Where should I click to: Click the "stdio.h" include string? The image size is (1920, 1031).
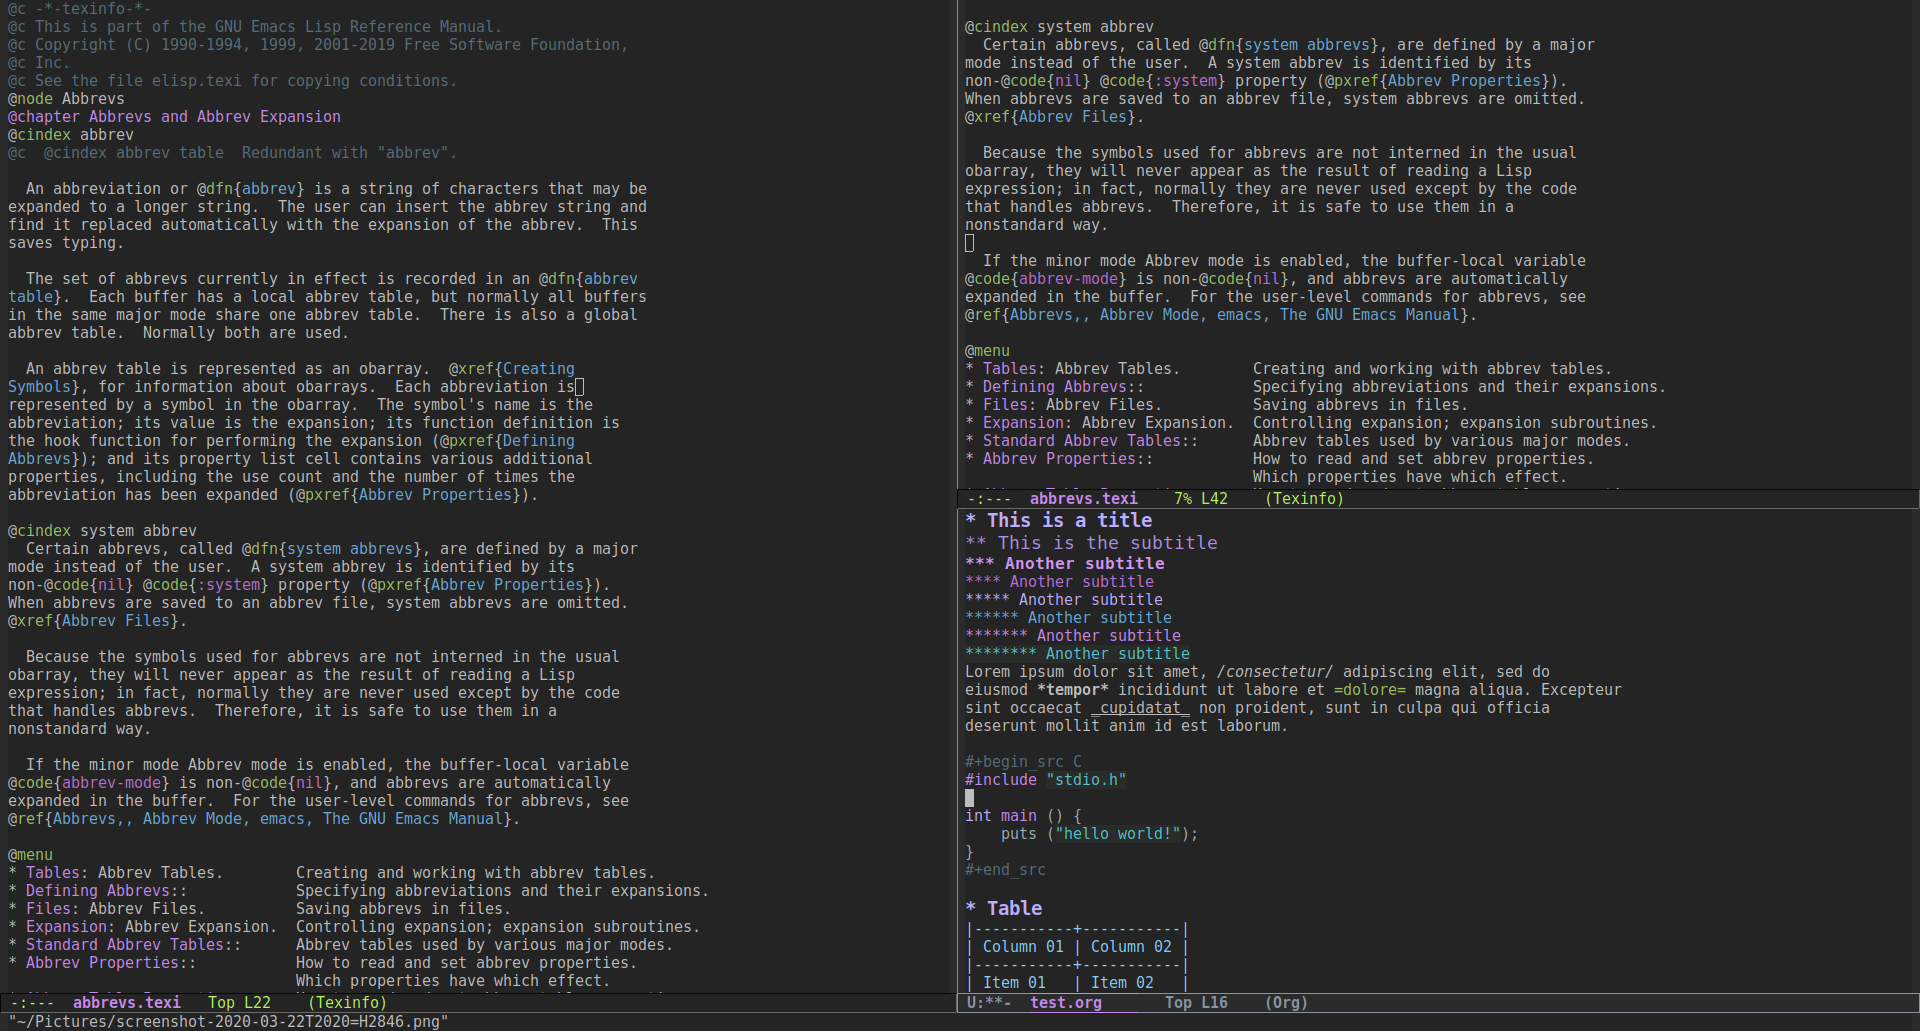(1086, 779)
